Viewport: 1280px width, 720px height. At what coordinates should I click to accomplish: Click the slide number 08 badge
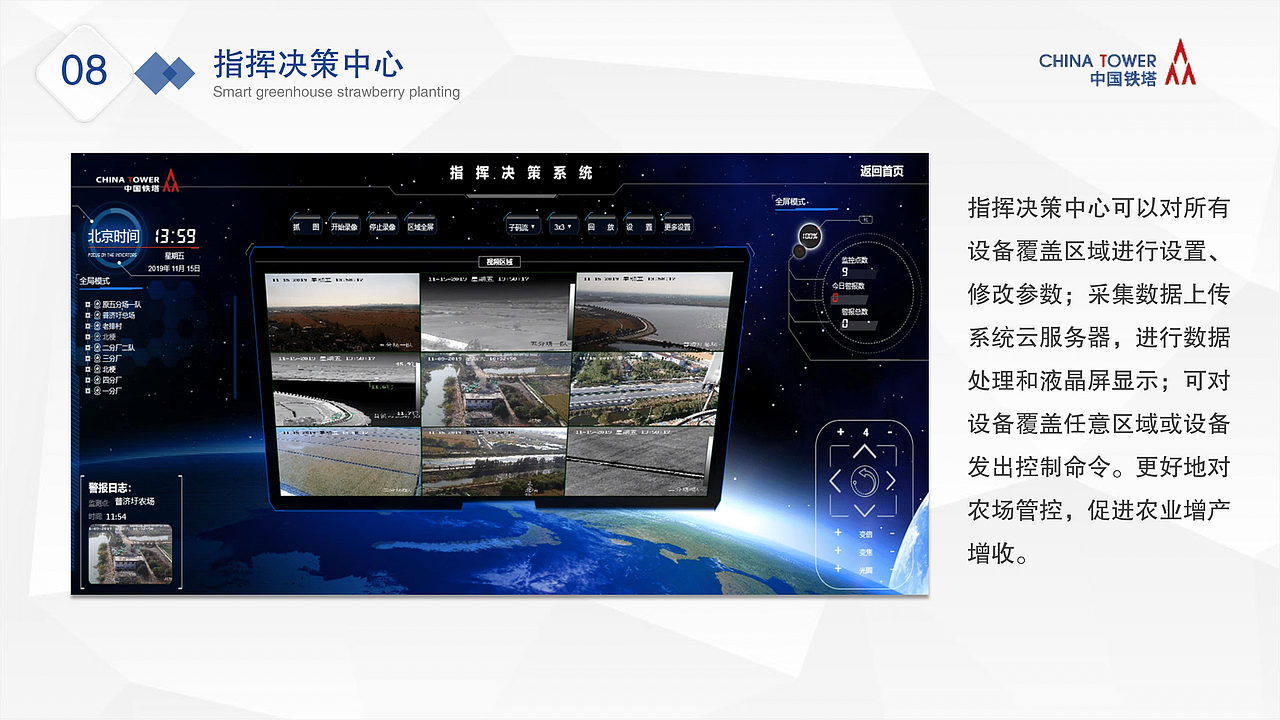pyautogui.click(x=84, y=71)
